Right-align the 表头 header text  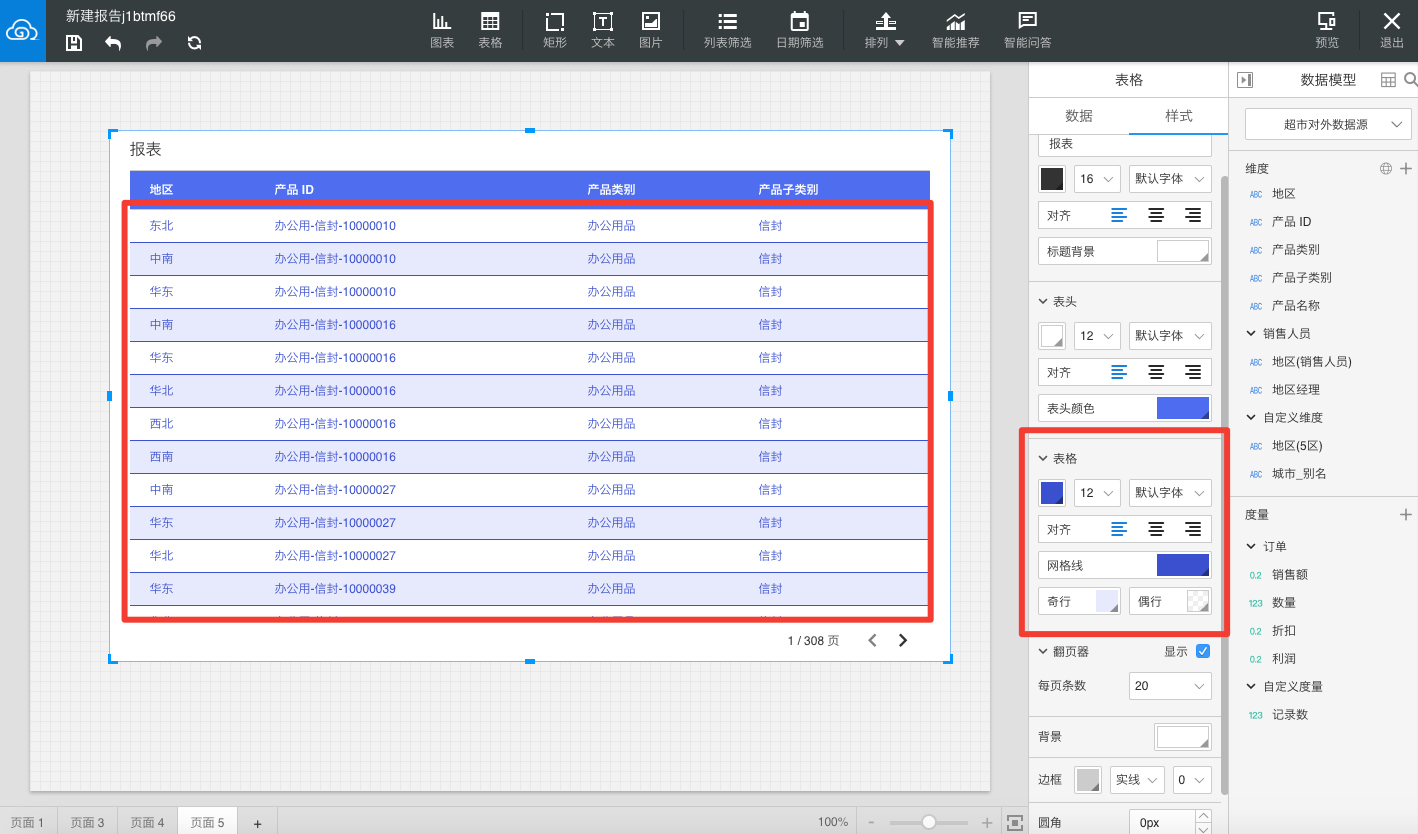point(1192,372)
